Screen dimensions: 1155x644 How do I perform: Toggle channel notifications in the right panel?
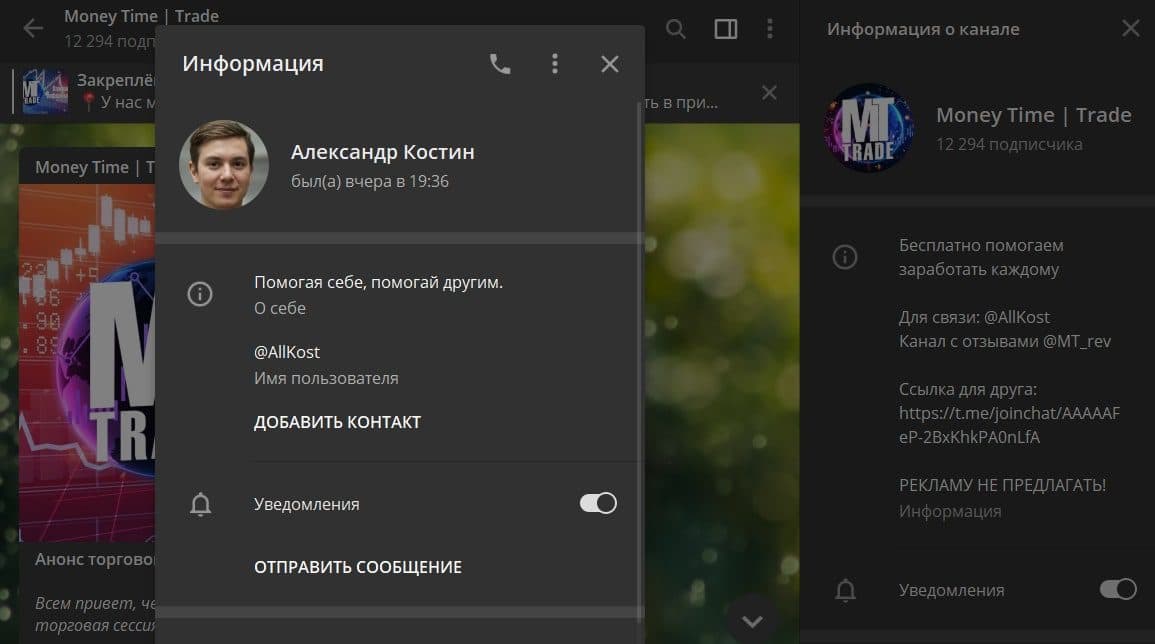(x=1117, y=589)
